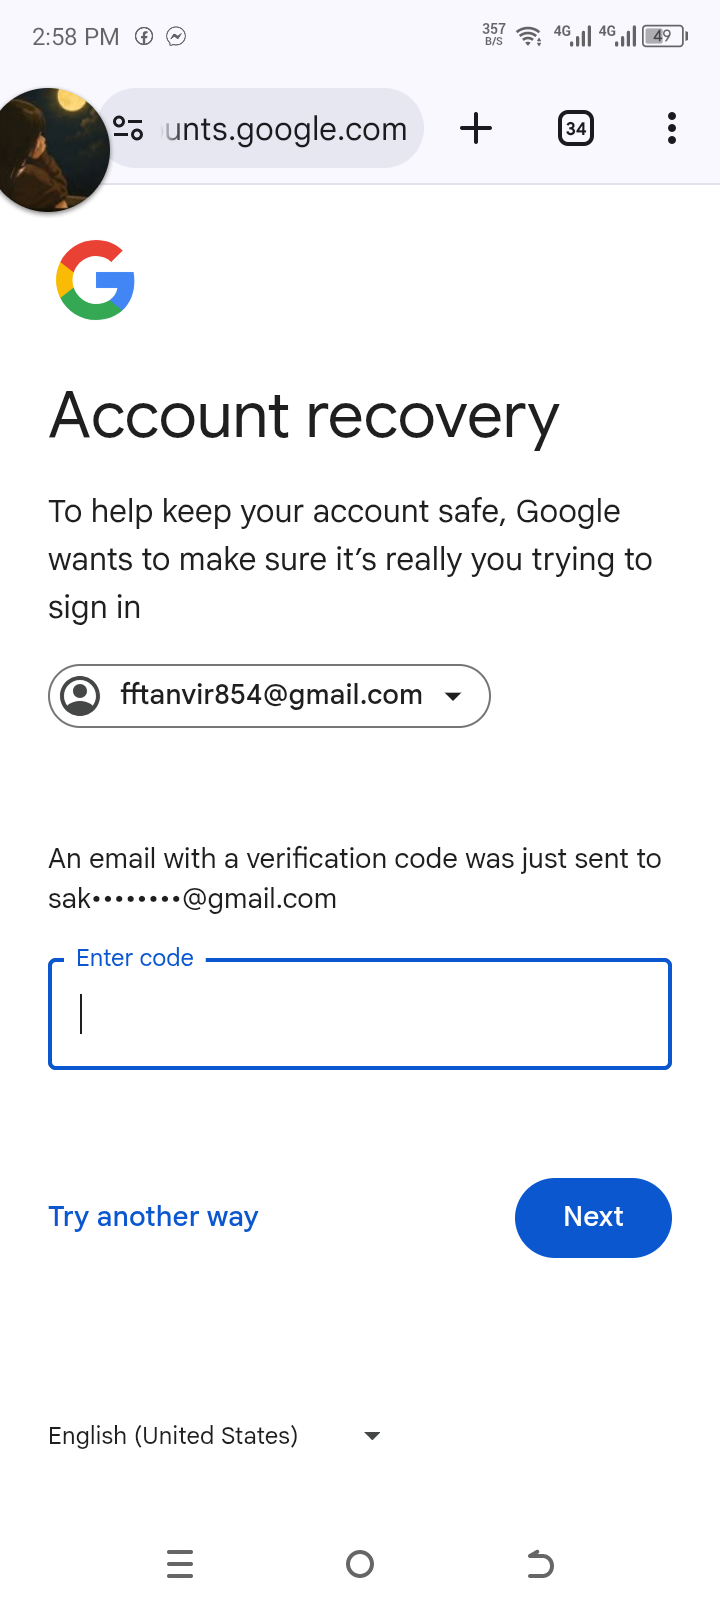The width and height of the screenshot is (720, 1612).
Task: Open the tab switcher showing 34 tabs
Action: pyautogui.click(x=575, y=128)
